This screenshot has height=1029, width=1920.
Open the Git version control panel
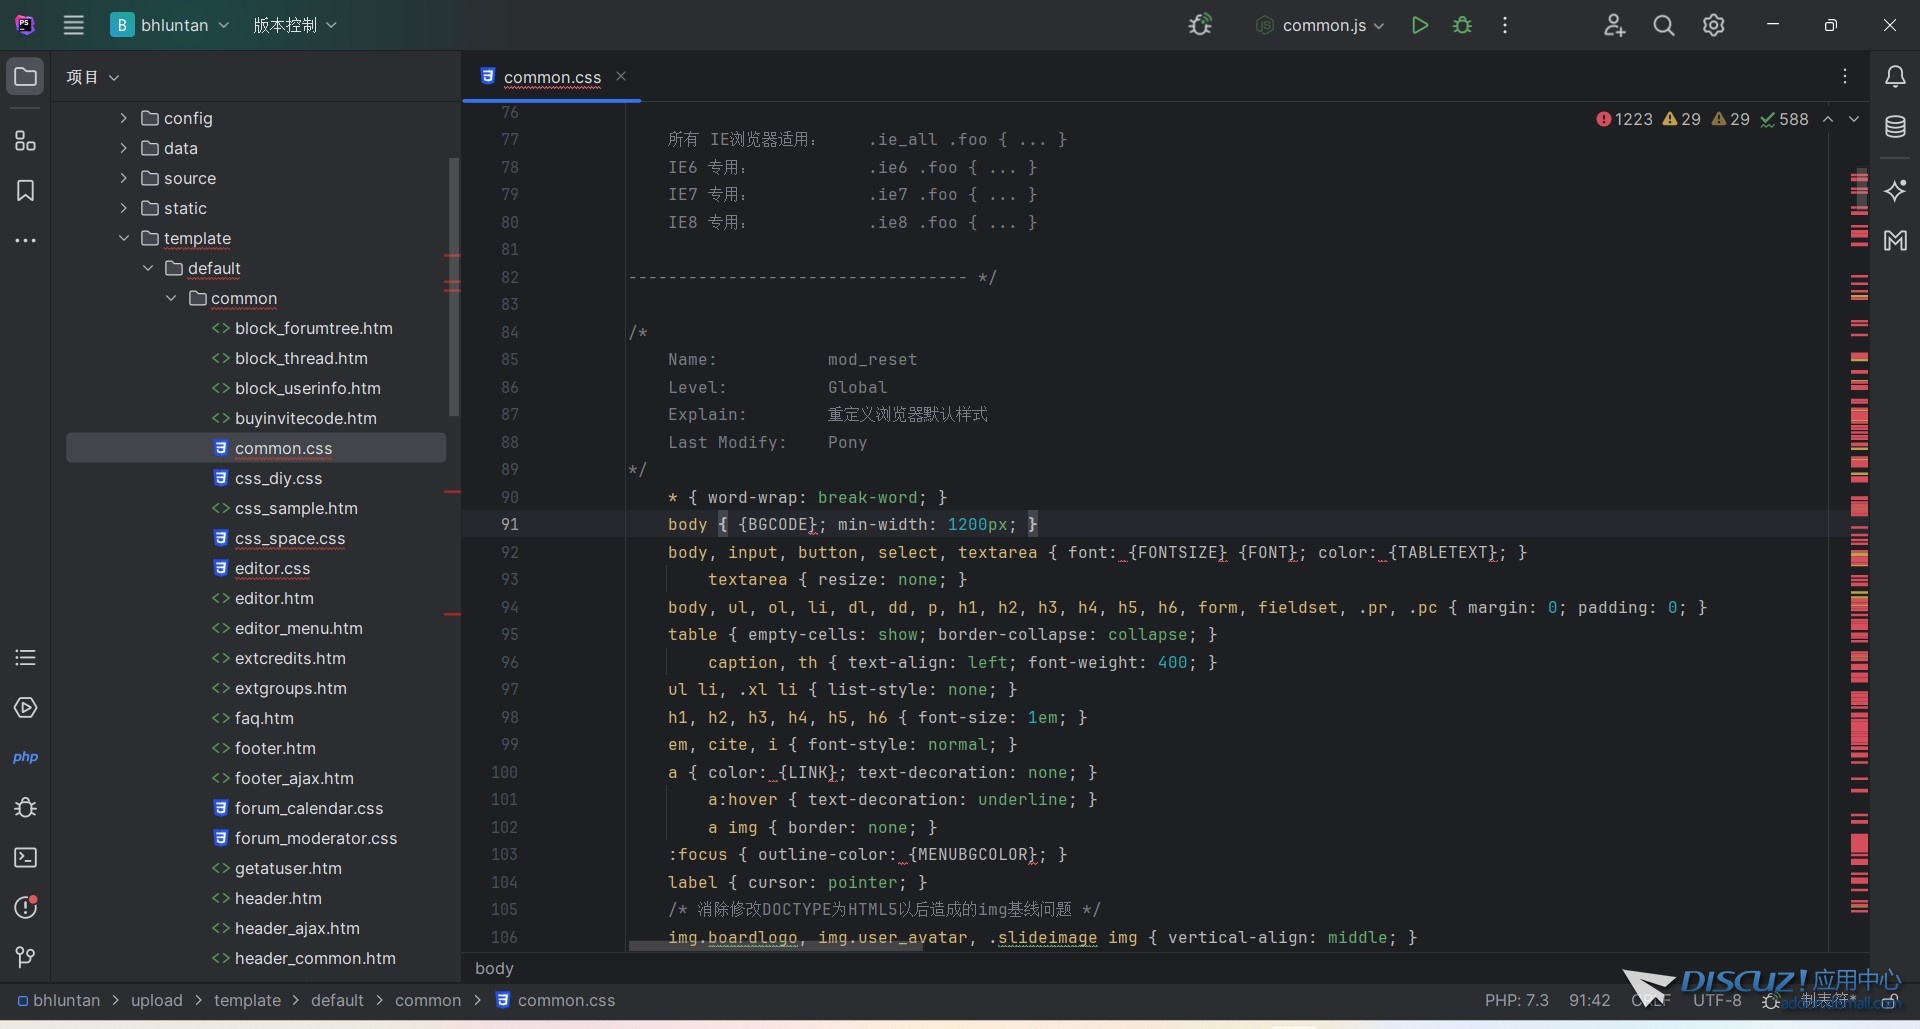pyautogui.click(x=25, y=958)
